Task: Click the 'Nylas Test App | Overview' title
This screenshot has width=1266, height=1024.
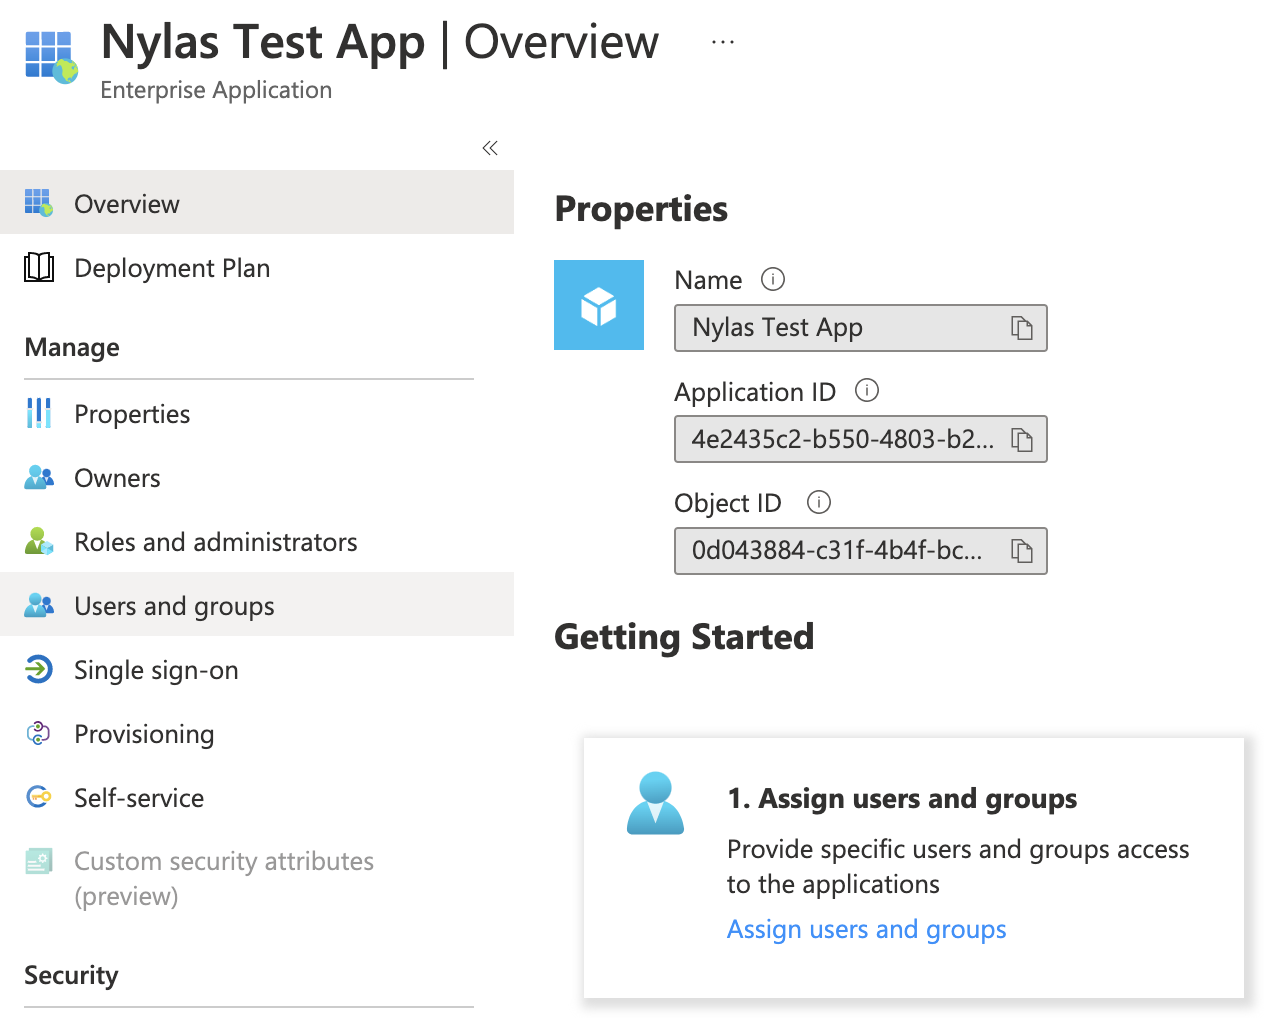Action: [x=380, y=42]
